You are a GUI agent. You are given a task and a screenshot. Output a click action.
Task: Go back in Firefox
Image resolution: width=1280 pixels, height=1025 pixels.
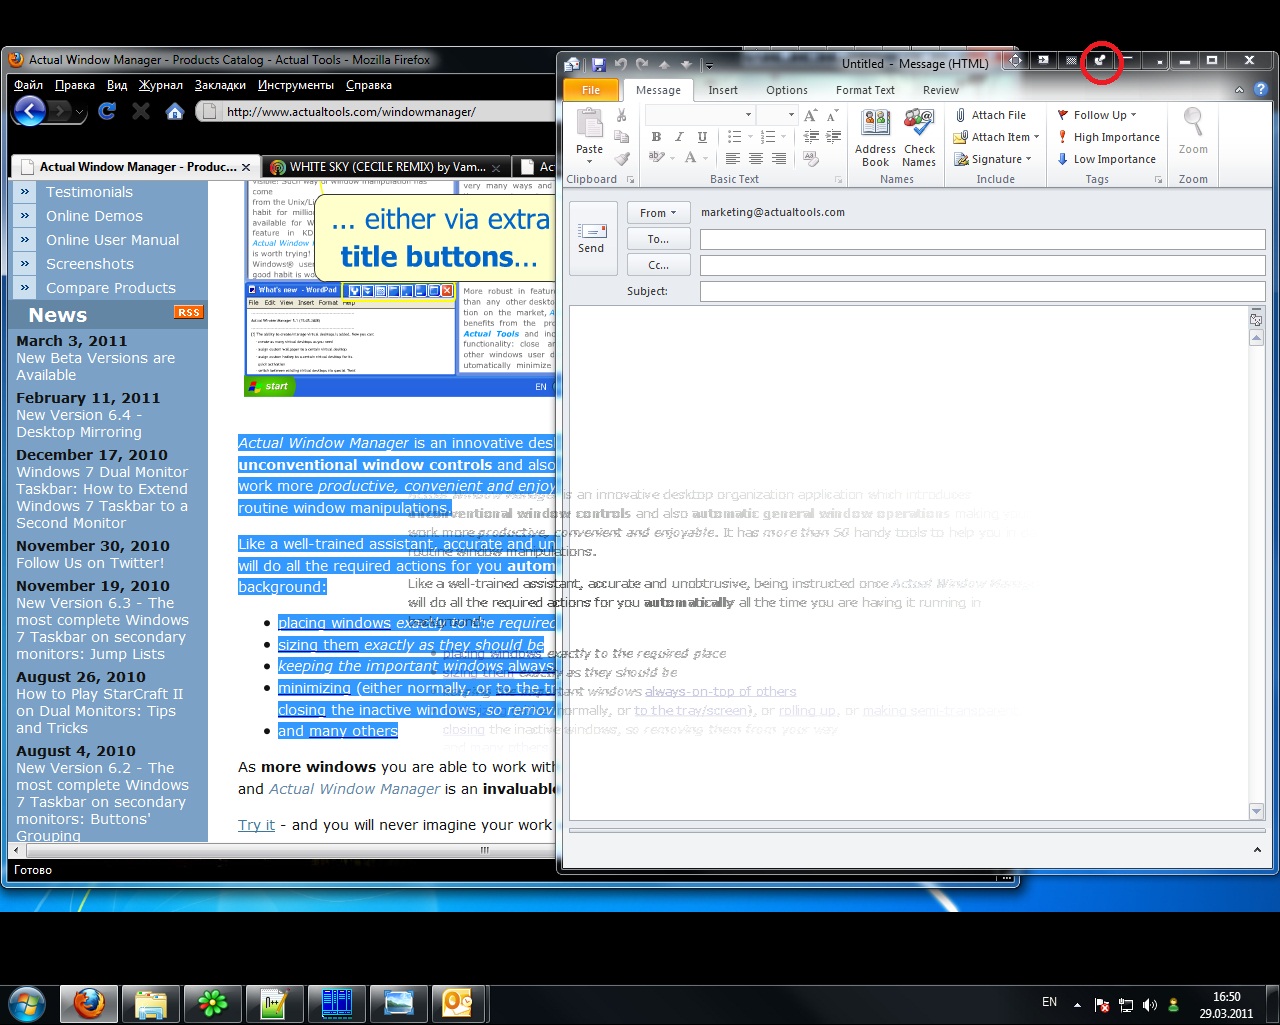click(30, 111)
